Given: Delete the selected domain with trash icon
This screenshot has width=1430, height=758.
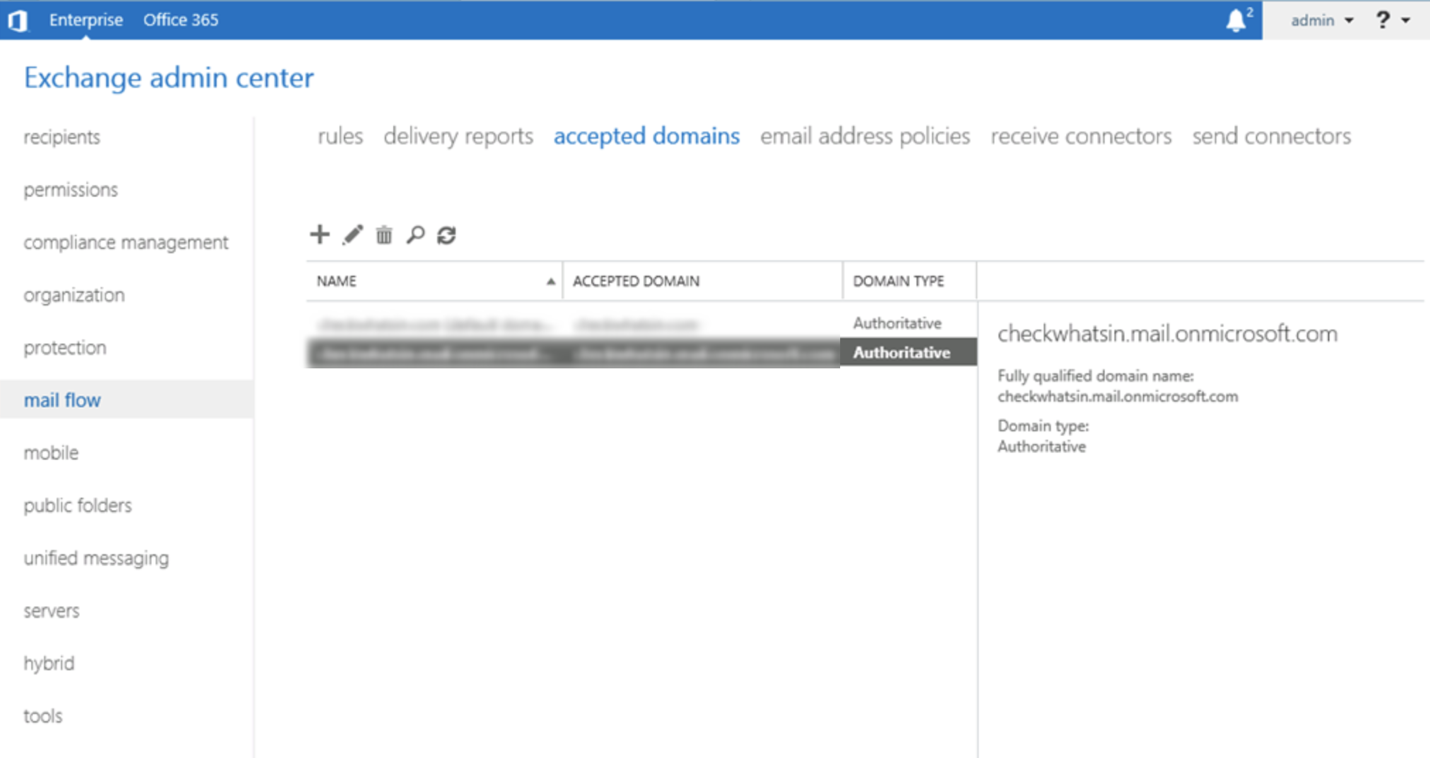Looking at the screenshot, I should pos(384,235).
